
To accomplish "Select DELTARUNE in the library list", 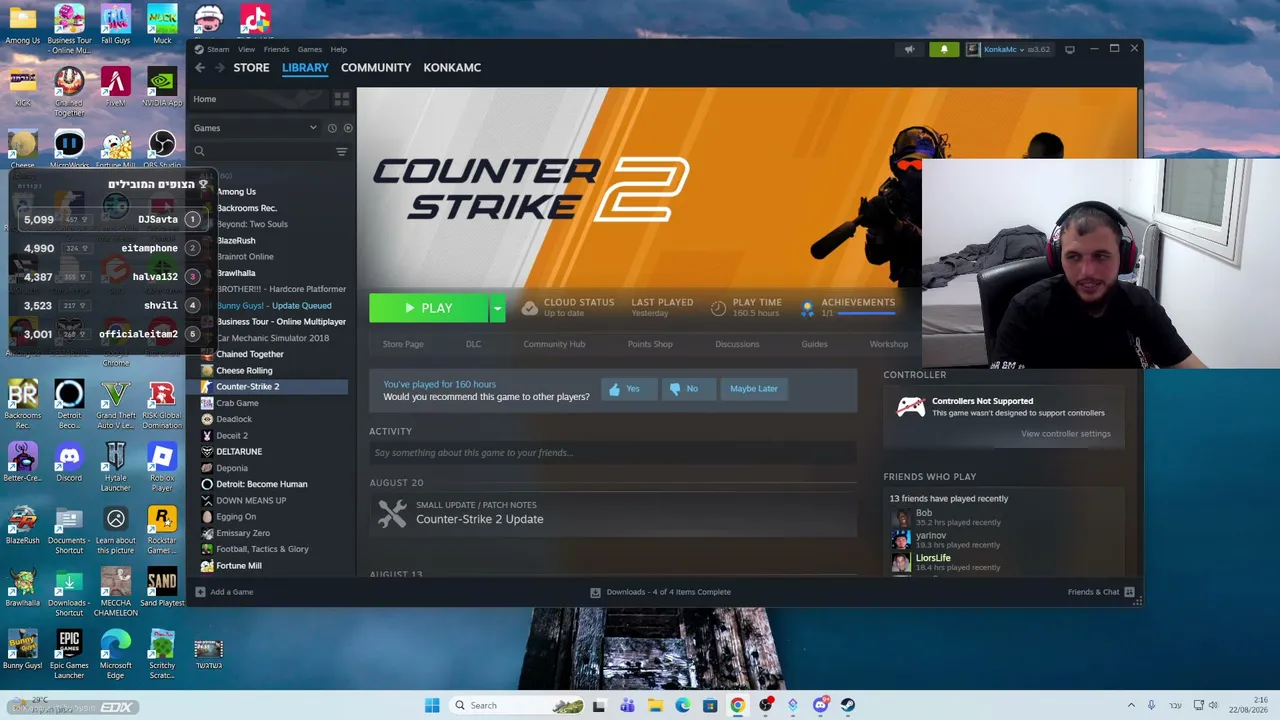I will coord(239,452).
